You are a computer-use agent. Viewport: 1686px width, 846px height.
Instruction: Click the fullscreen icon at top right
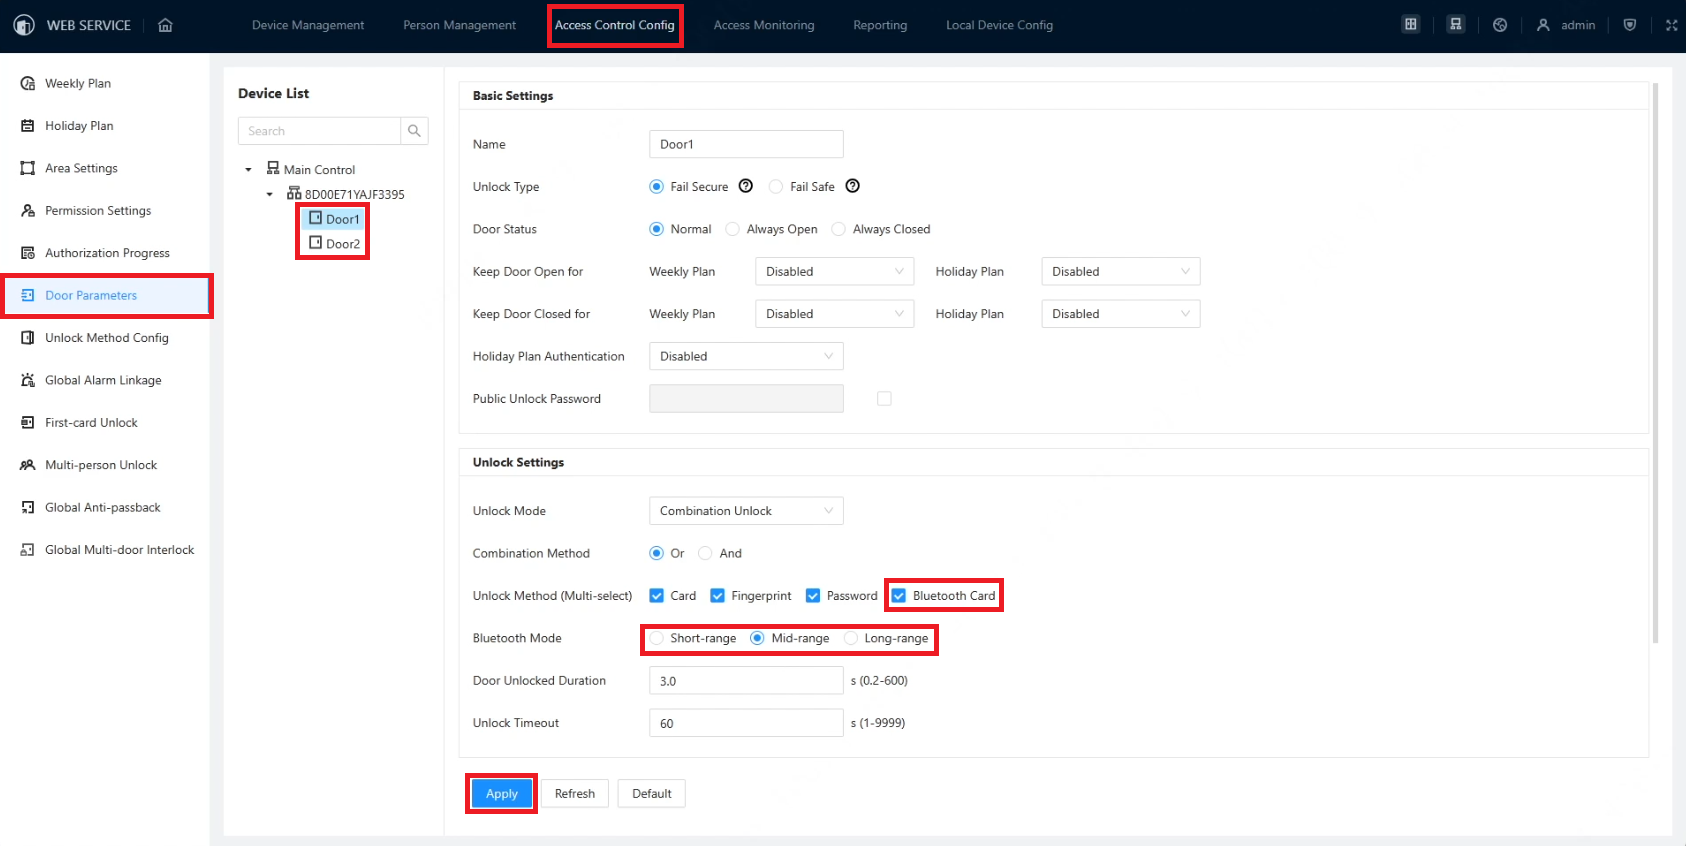1671,25
